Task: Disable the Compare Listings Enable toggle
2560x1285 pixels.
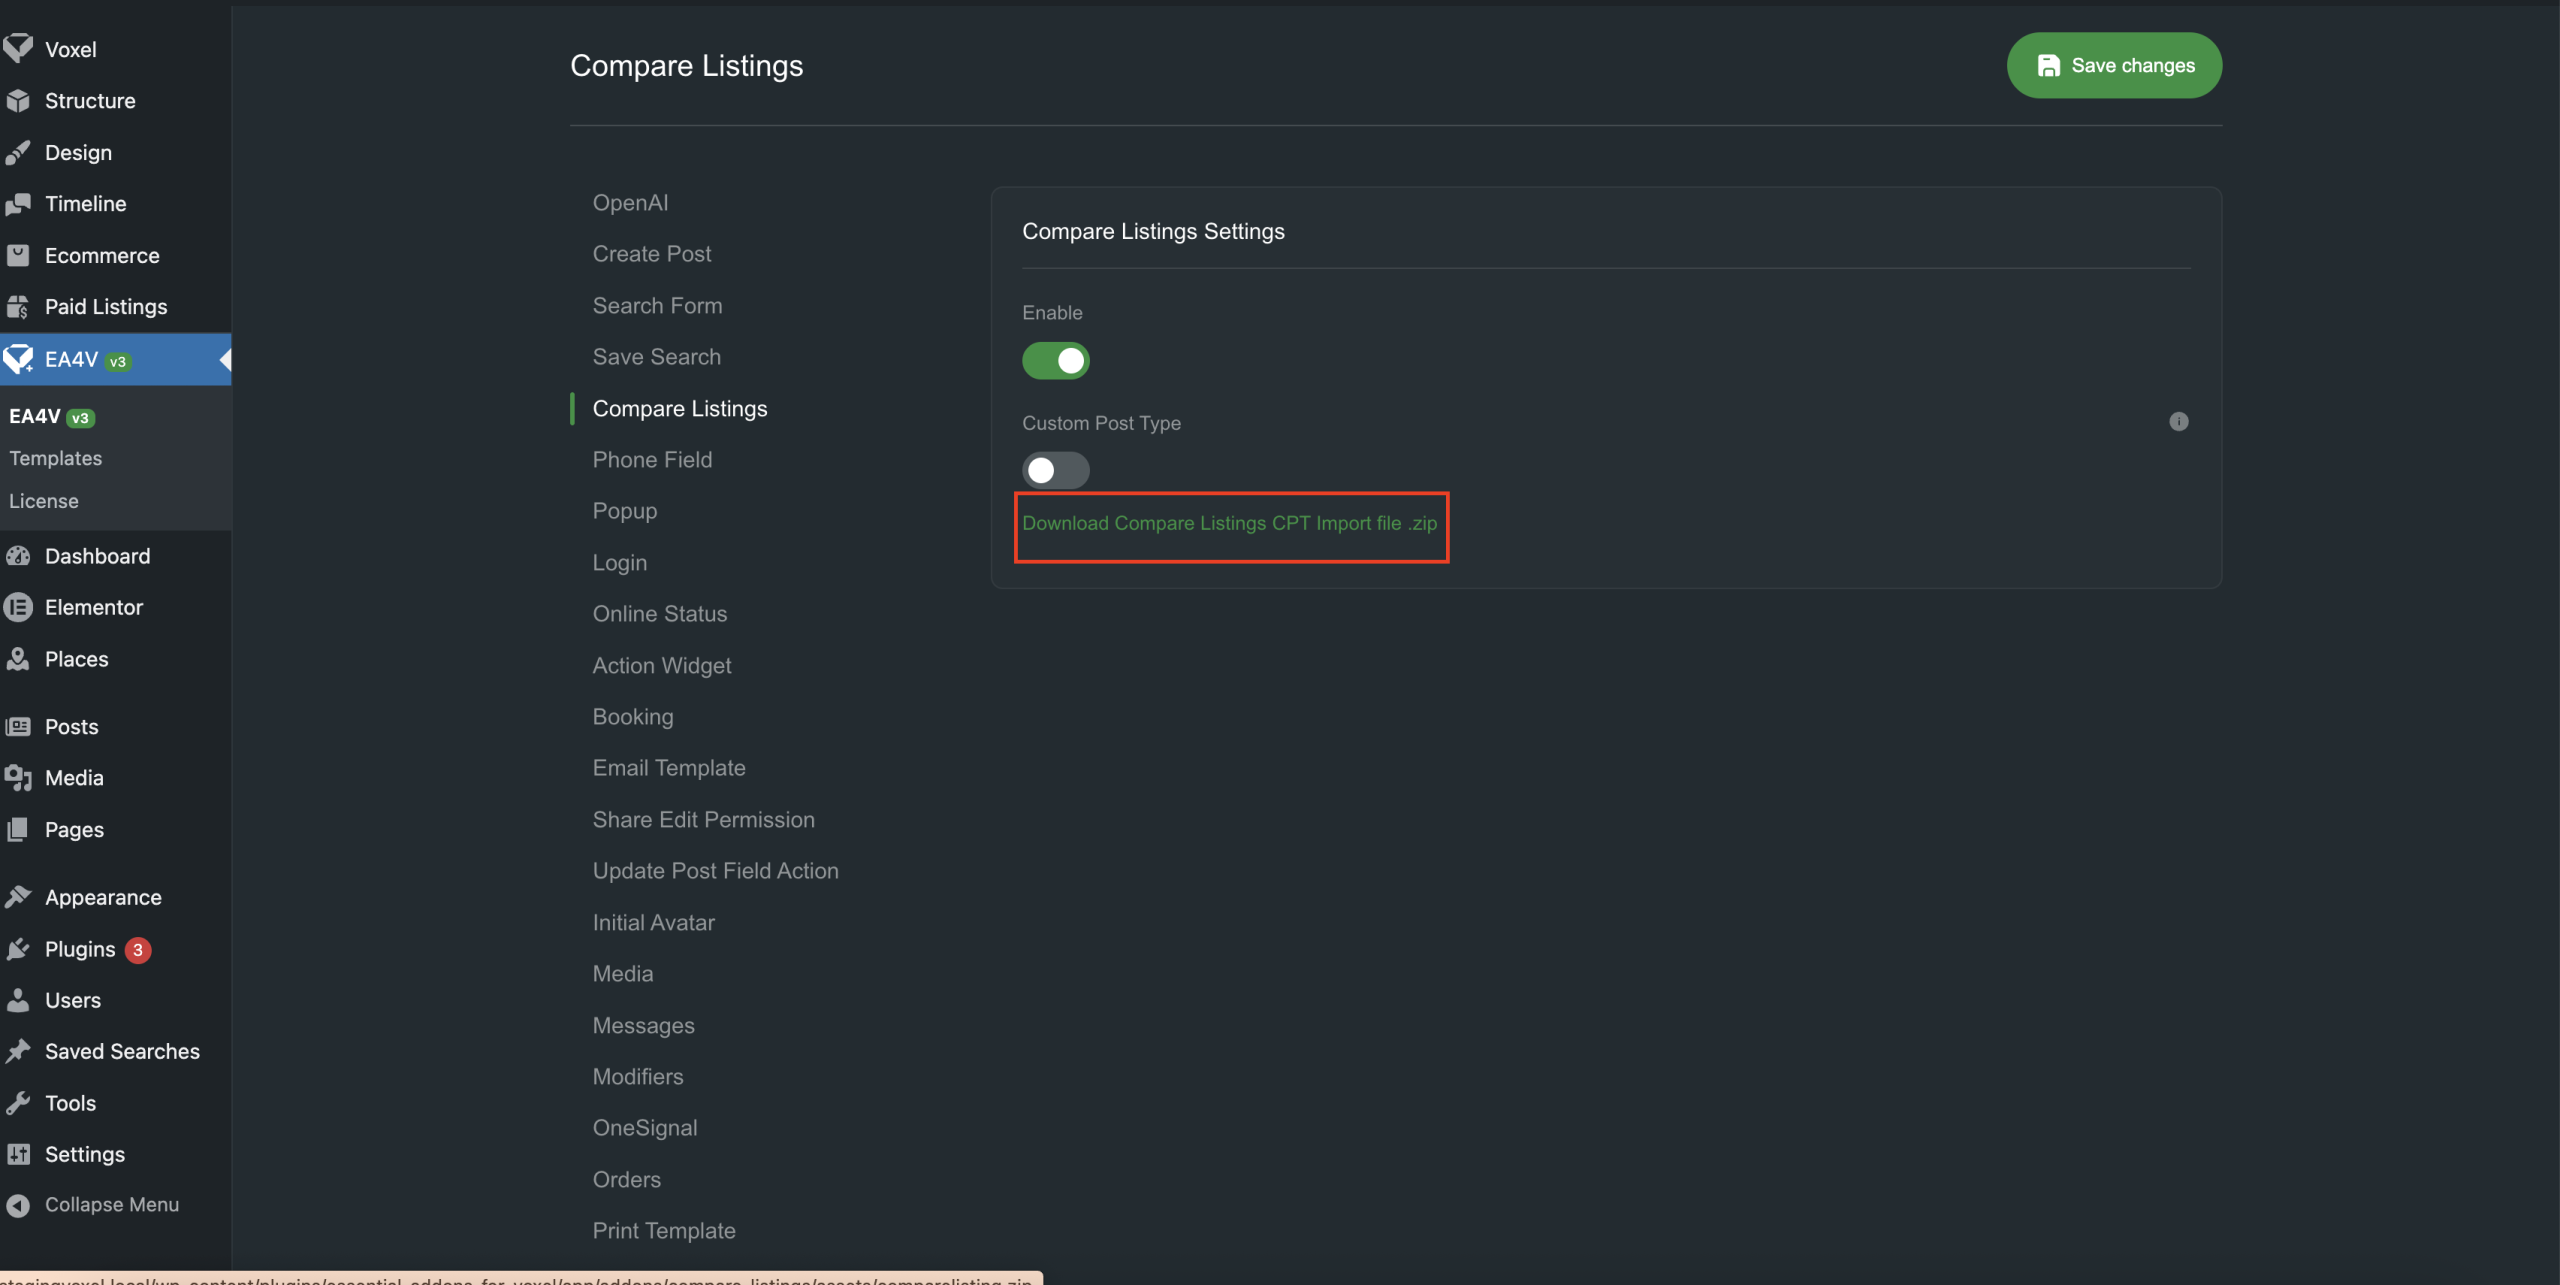Action: 1055,361
